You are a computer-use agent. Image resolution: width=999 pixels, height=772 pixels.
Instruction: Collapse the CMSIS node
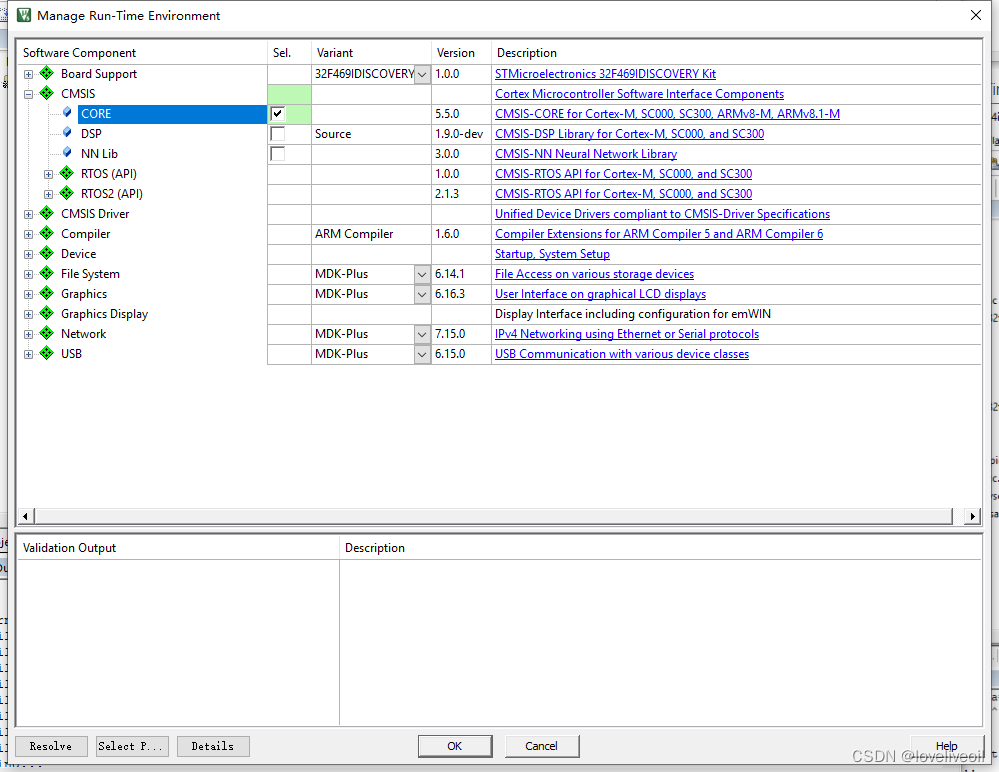pyautogui.click(x=28, y=94)
